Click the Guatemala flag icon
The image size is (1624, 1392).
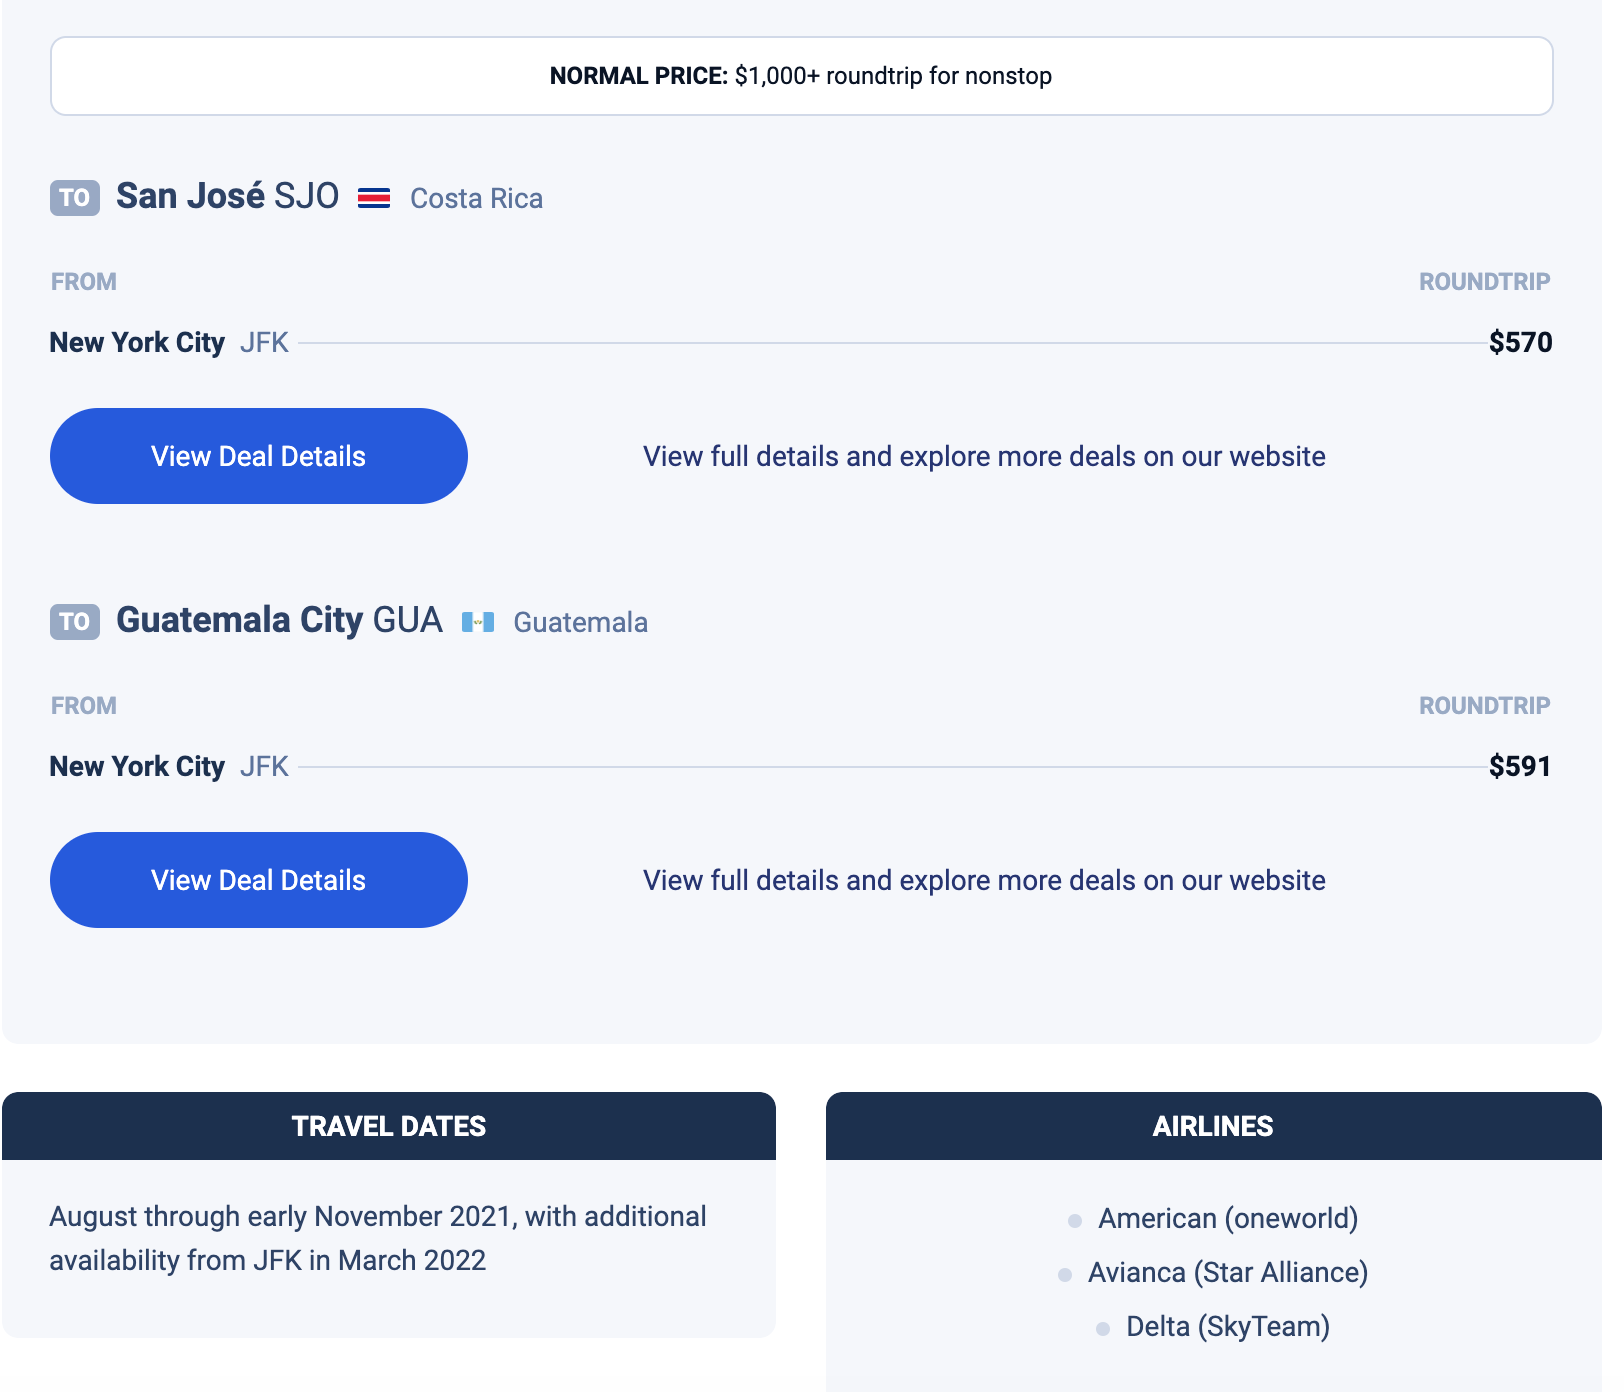(478, 622)
